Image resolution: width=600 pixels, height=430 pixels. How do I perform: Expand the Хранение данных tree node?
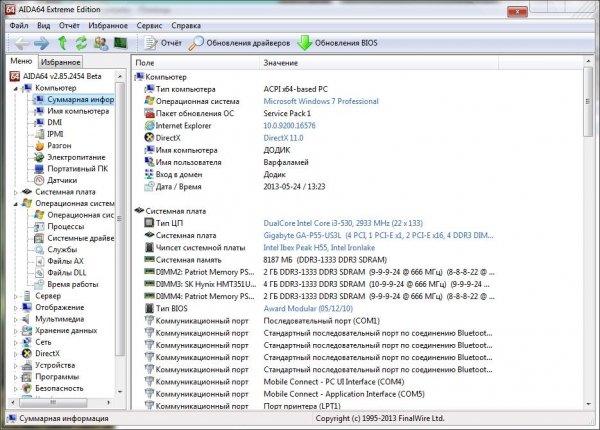point(16,331)
